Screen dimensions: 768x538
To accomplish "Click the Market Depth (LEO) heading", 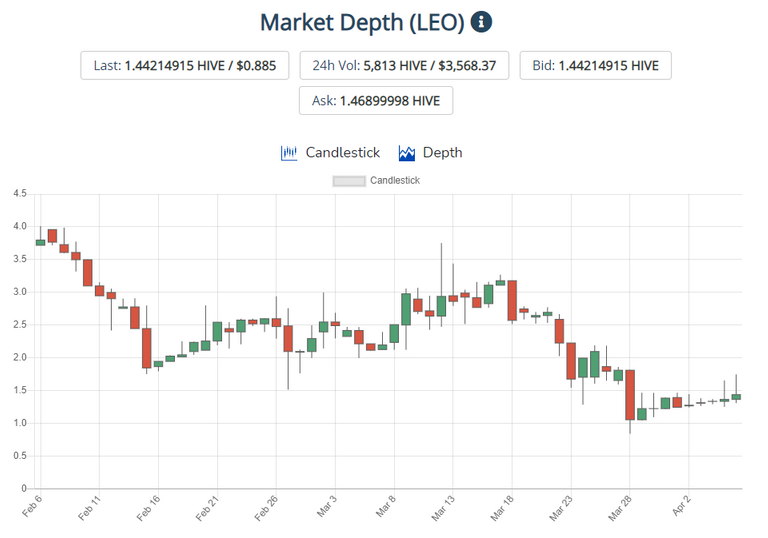I will 362,23.
